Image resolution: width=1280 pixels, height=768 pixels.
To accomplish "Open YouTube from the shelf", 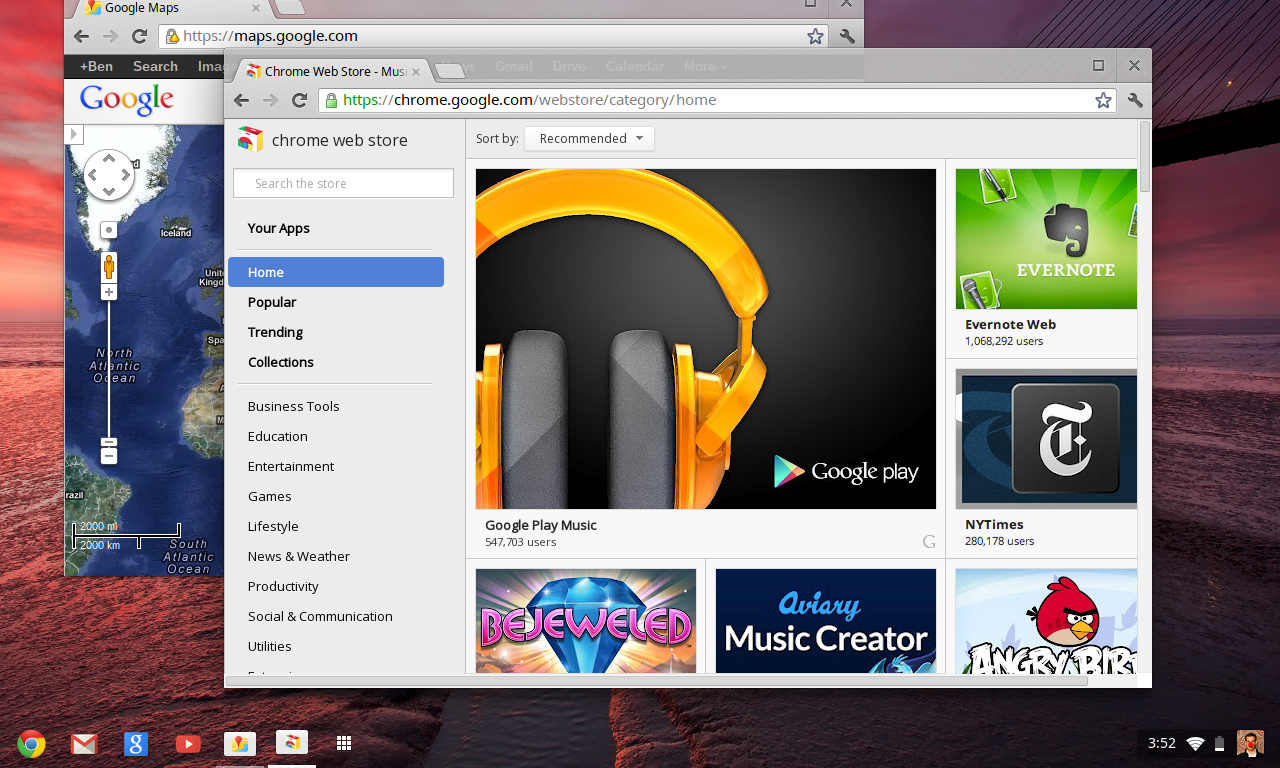I will coord(188,743).
